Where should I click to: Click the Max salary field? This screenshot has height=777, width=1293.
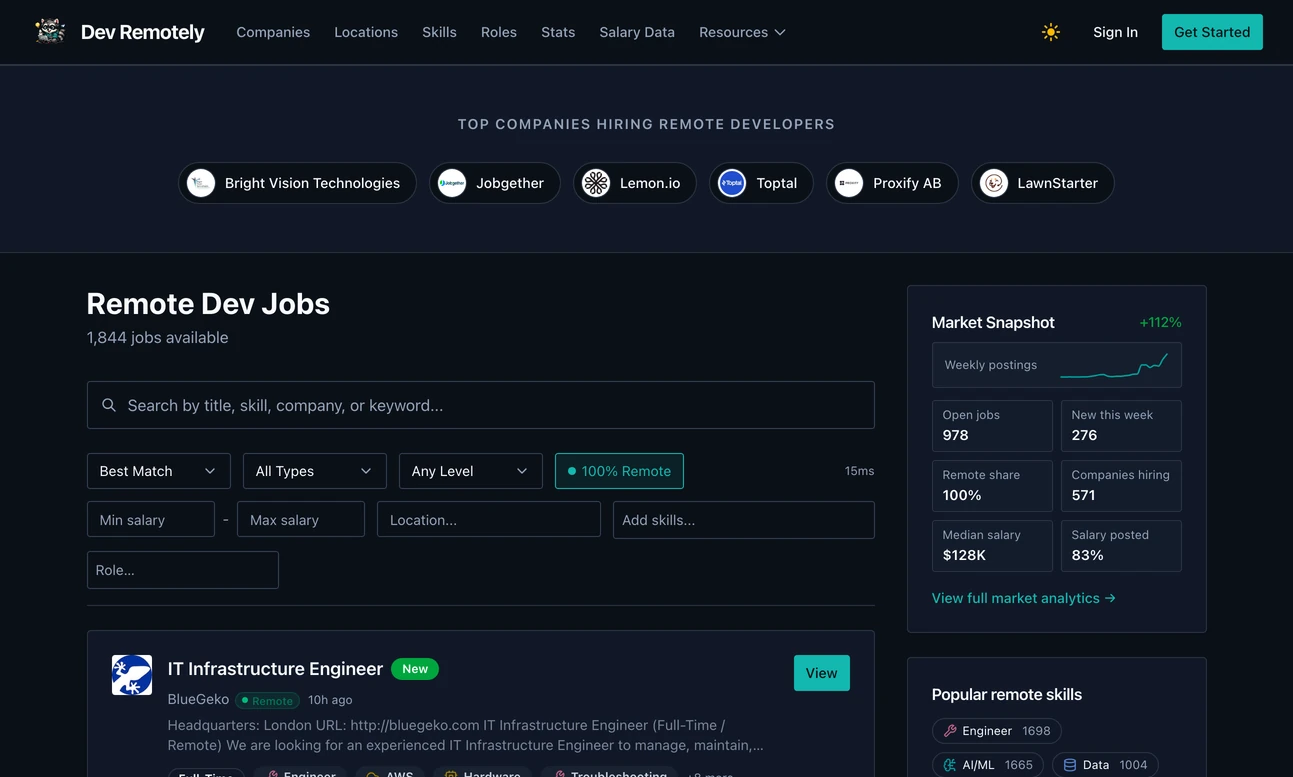301,519
